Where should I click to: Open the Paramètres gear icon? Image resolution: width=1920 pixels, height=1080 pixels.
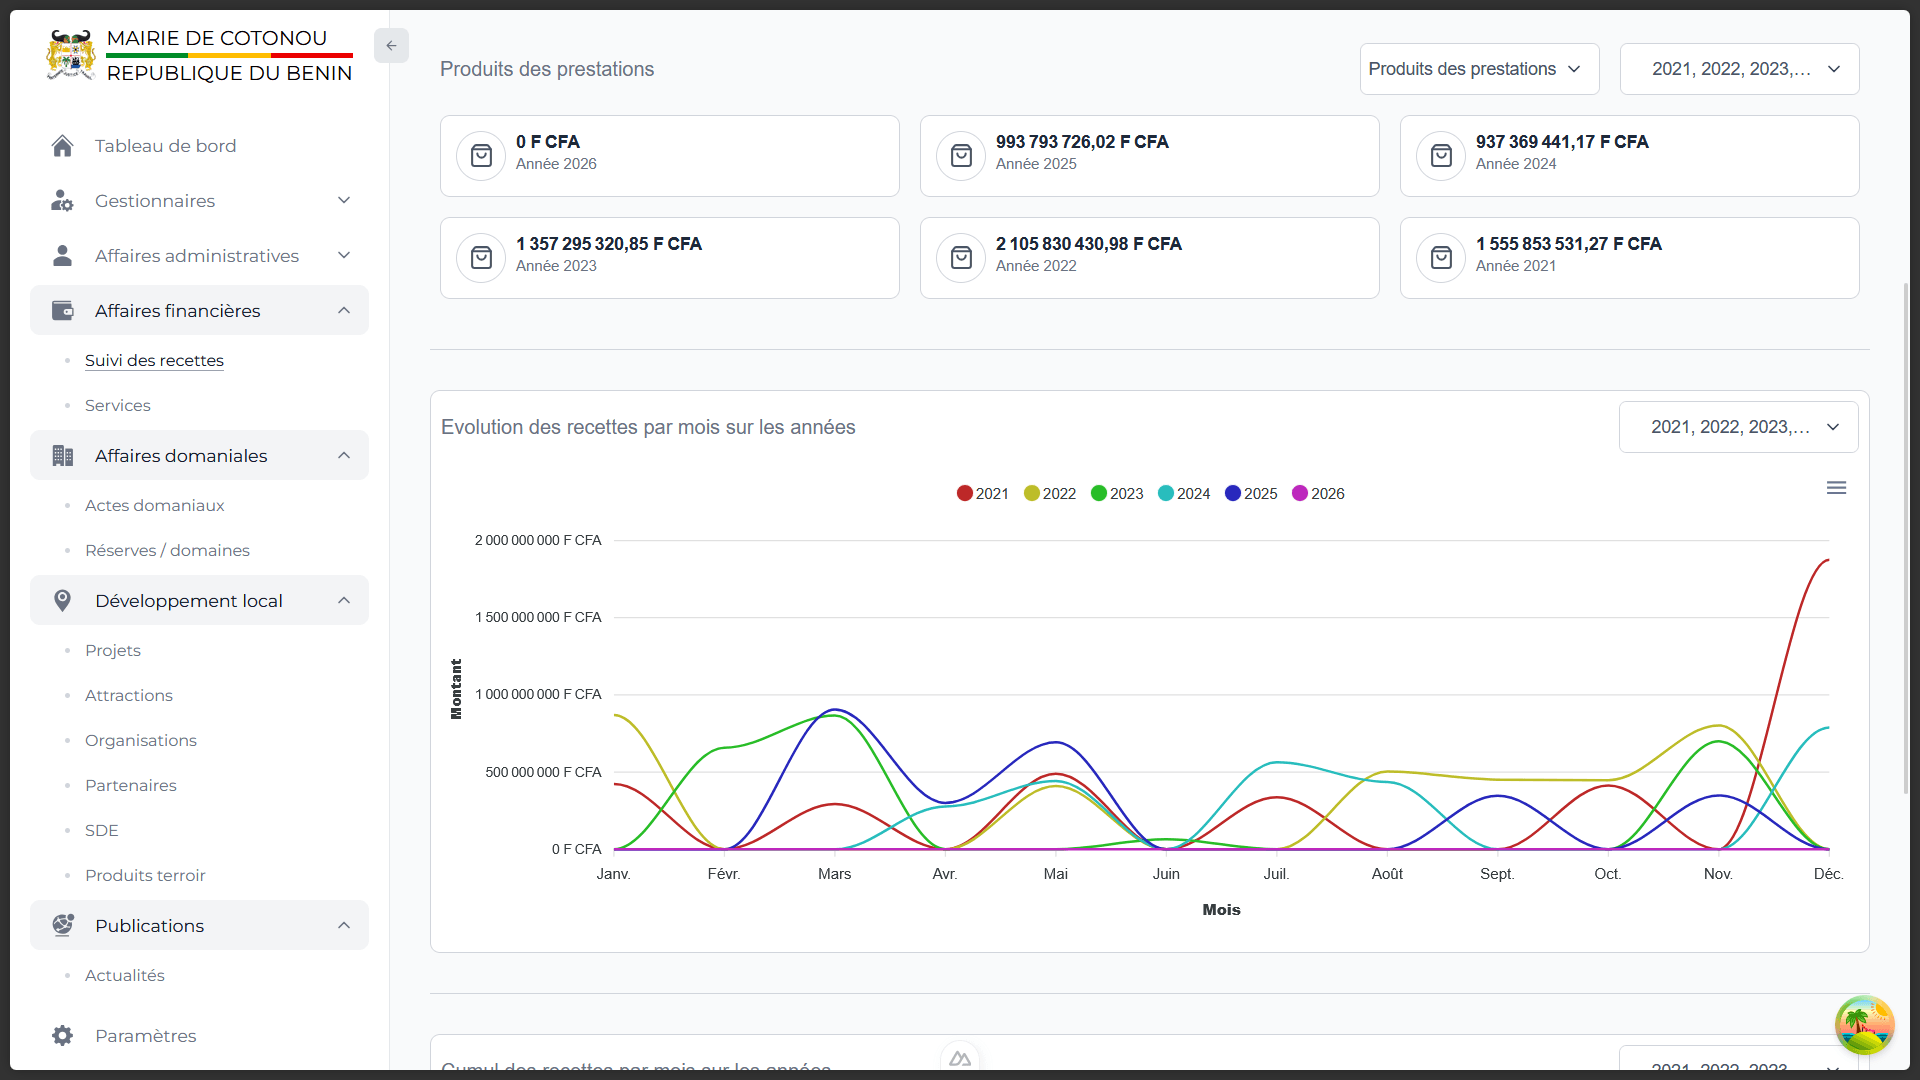(62, 1036)
